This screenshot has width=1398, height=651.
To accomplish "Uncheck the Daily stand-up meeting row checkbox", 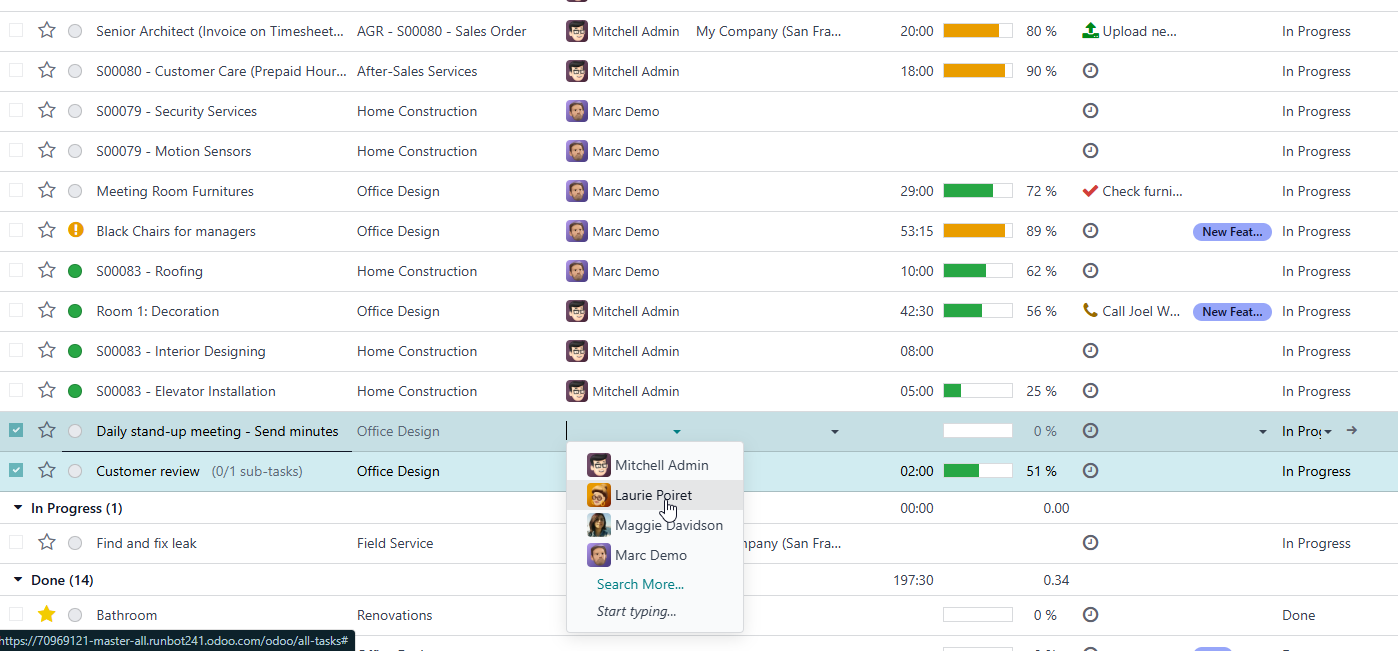I will pyautogui.click(x=16, y=431).
